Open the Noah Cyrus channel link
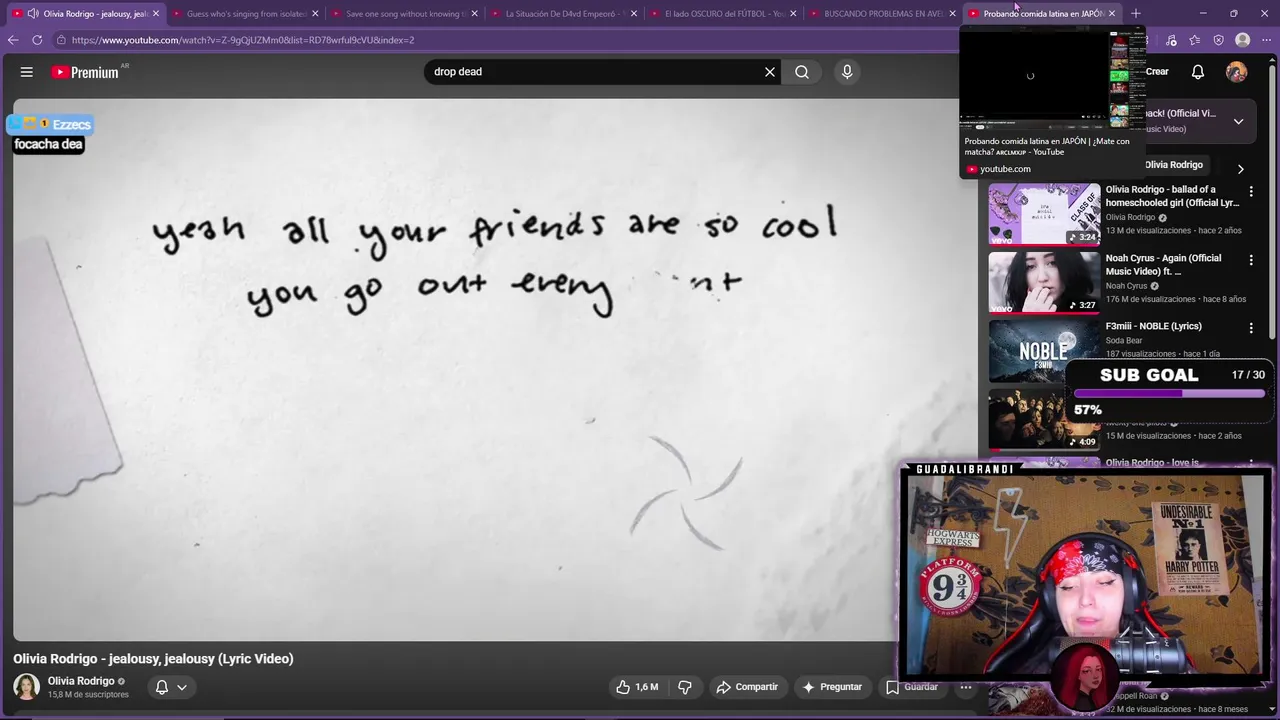 click(1126, 286)
